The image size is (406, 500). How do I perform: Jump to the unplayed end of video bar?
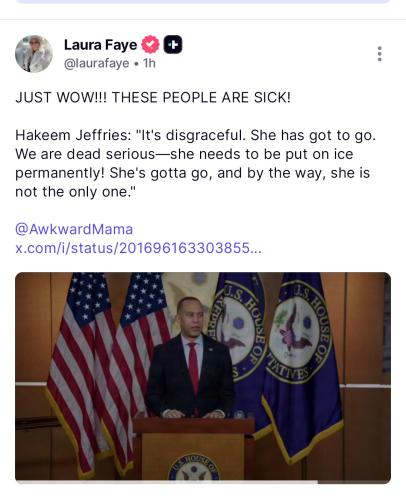pyautogui.click(x=354, y=482)
